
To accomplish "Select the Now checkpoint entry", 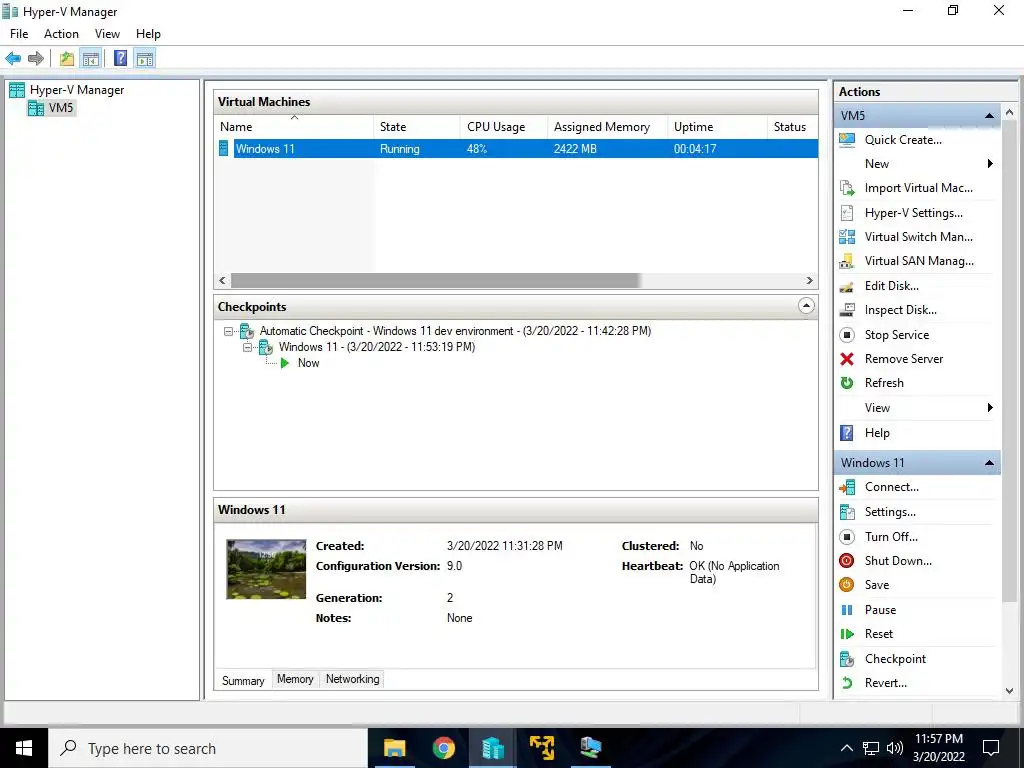I will click(308, 363).
